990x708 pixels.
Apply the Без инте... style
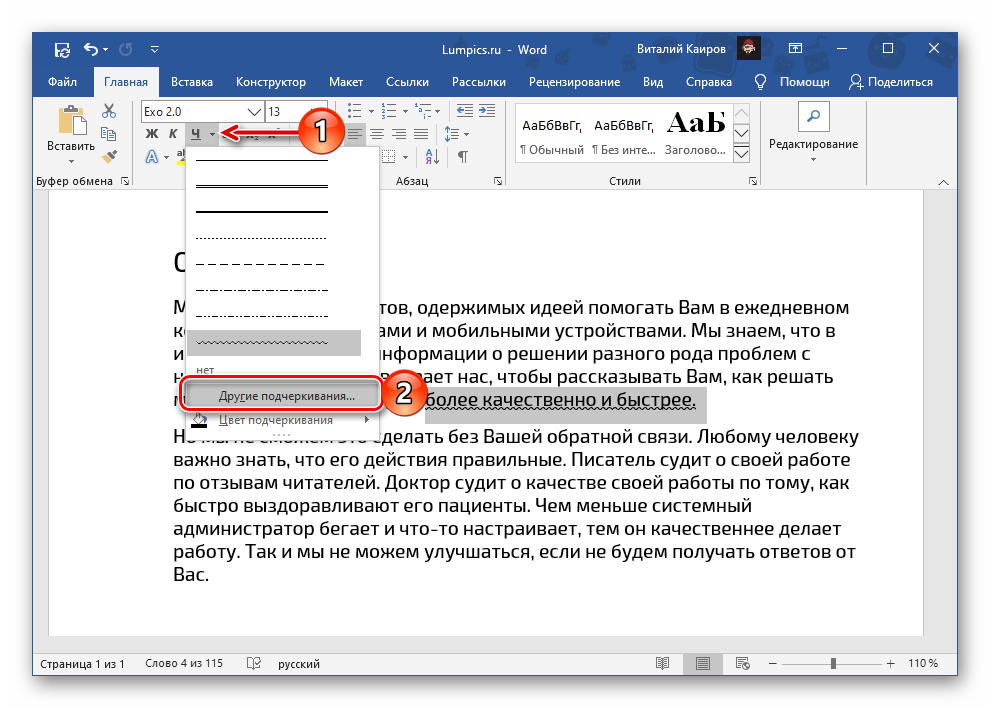pos(624,135)
